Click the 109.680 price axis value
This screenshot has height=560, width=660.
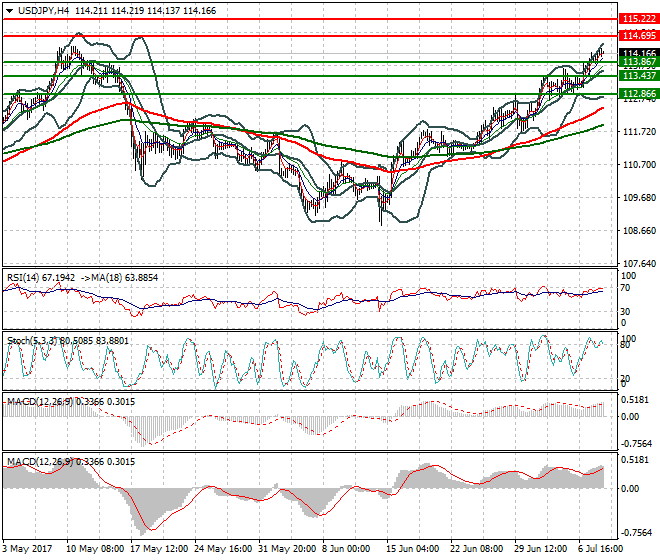coord(639,197)
